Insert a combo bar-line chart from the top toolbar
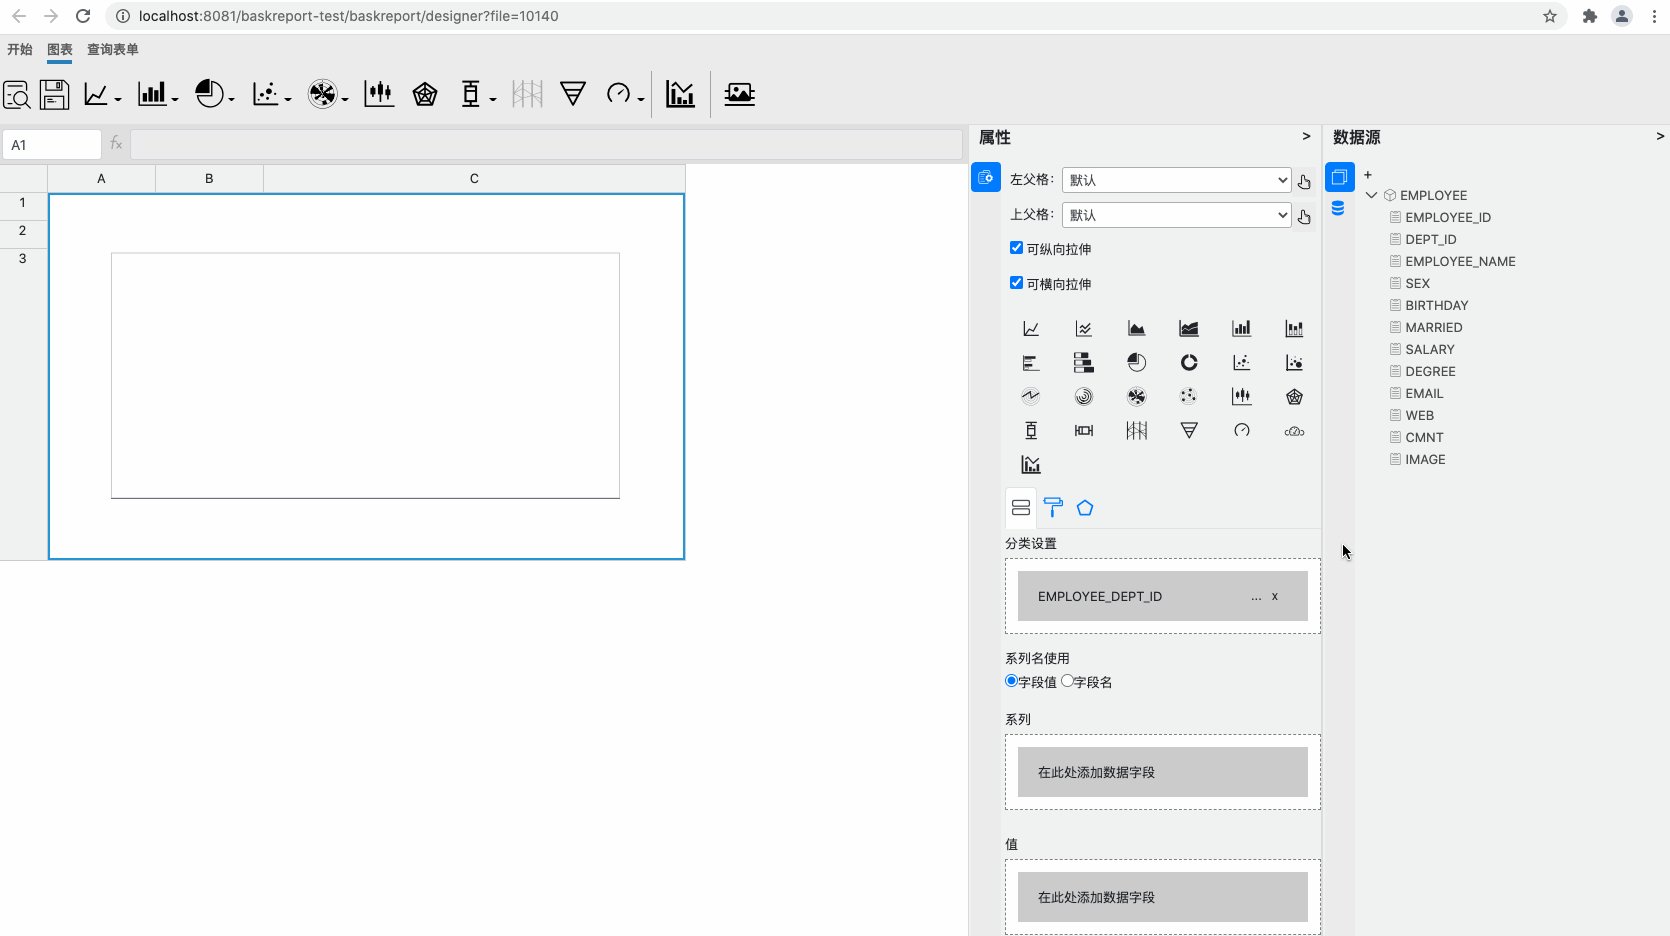This screenshot has height=936, width=1670. point(680,94)
